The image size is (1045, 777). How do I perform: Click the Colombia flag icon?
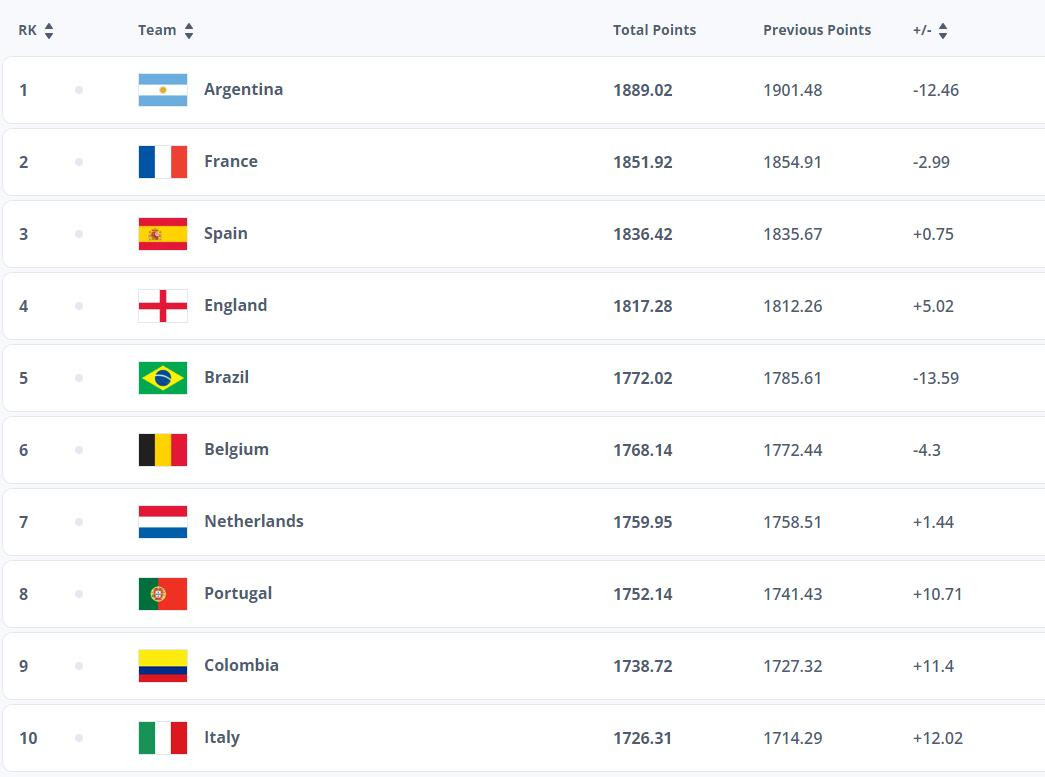(163, 666)
